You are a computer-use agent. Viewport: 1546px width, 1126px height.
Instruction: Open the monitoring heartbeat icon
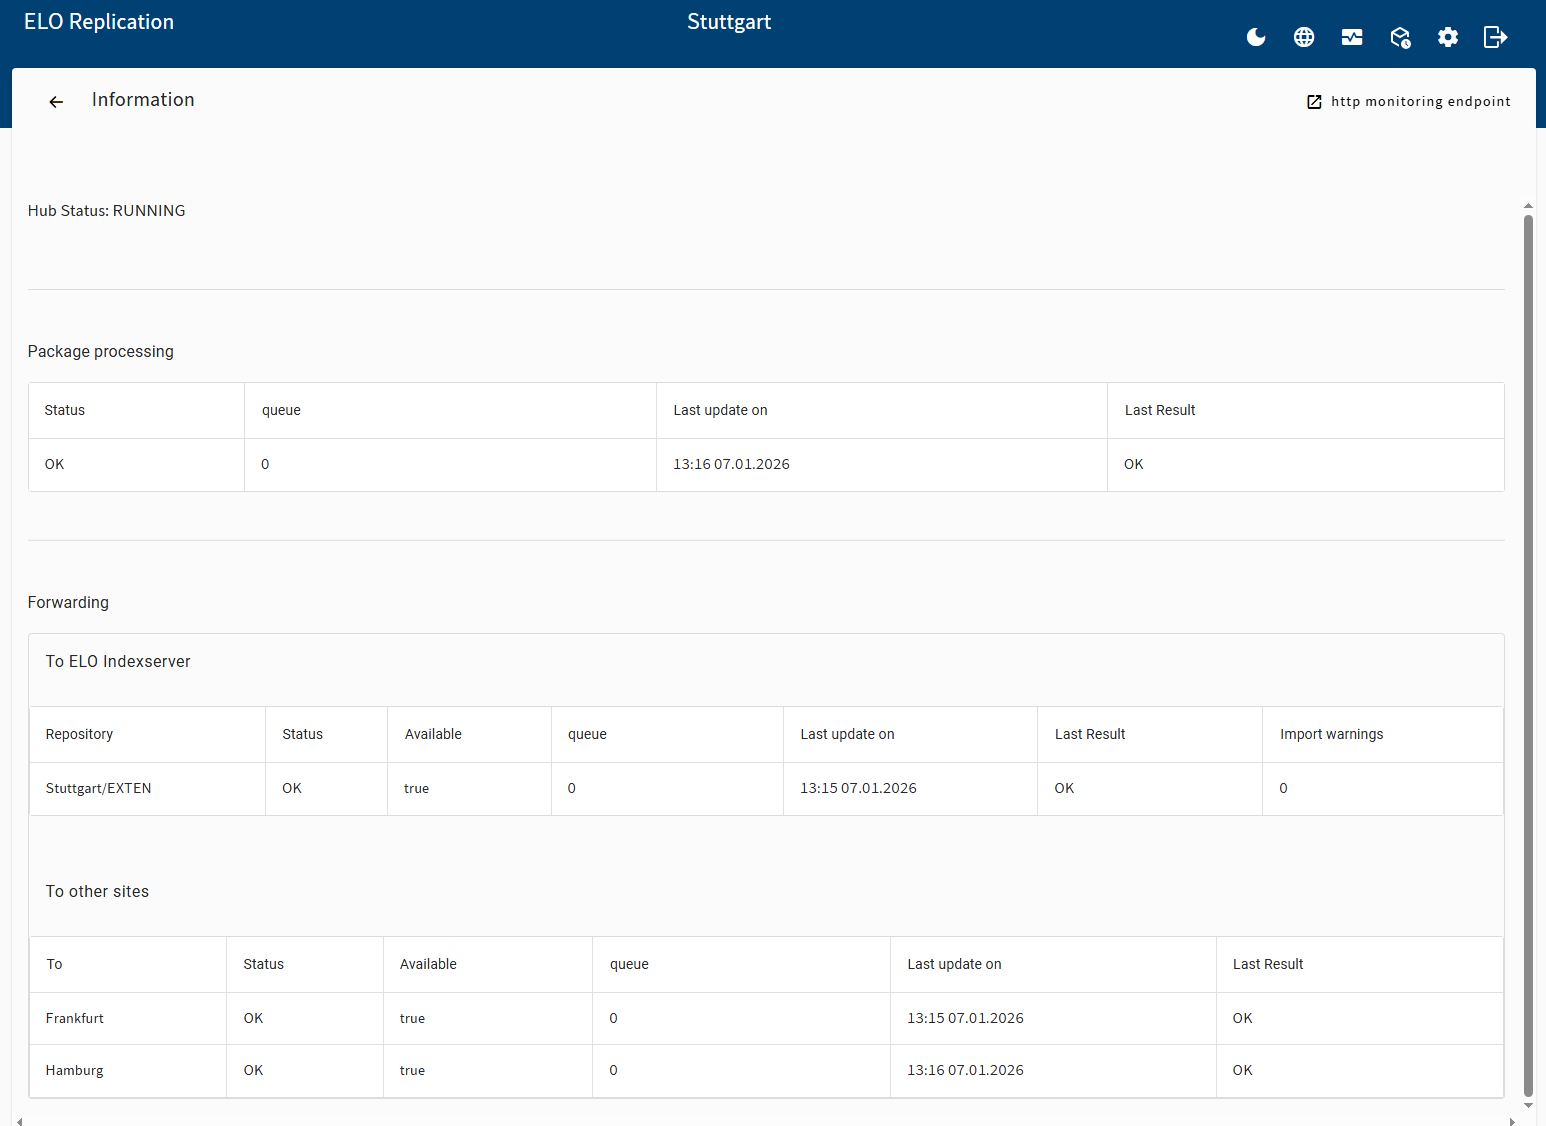(x=1352, y=37)
